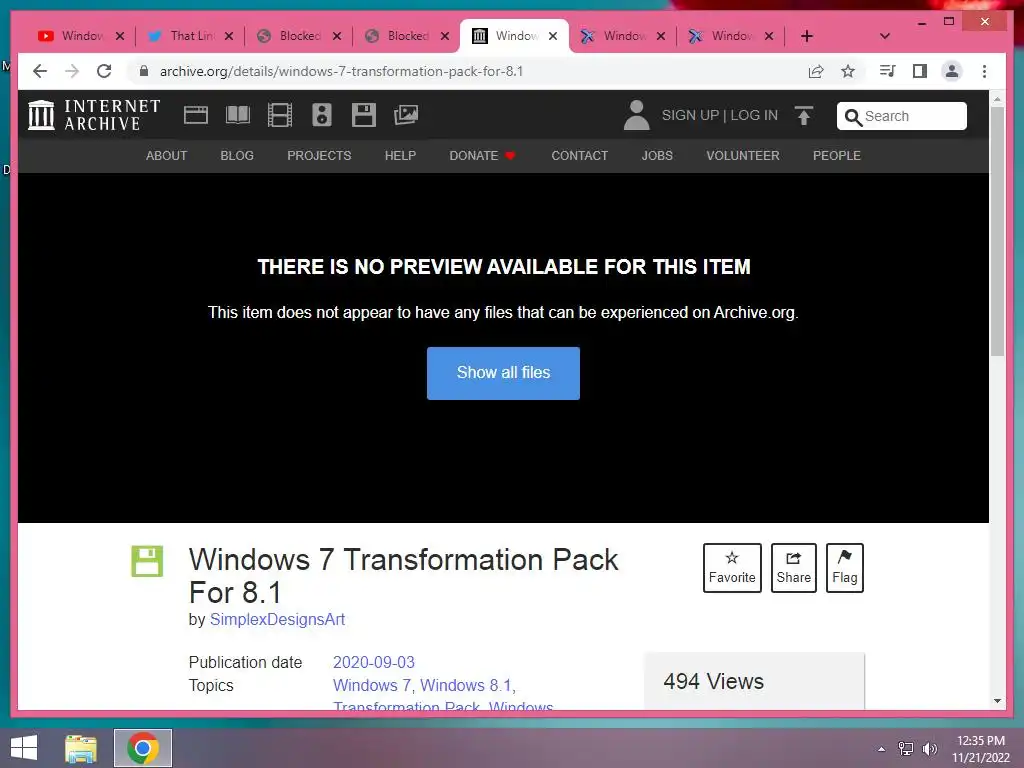1024x768 pixels.
Task: Click the green software item icon
Action: click(147, 561)
